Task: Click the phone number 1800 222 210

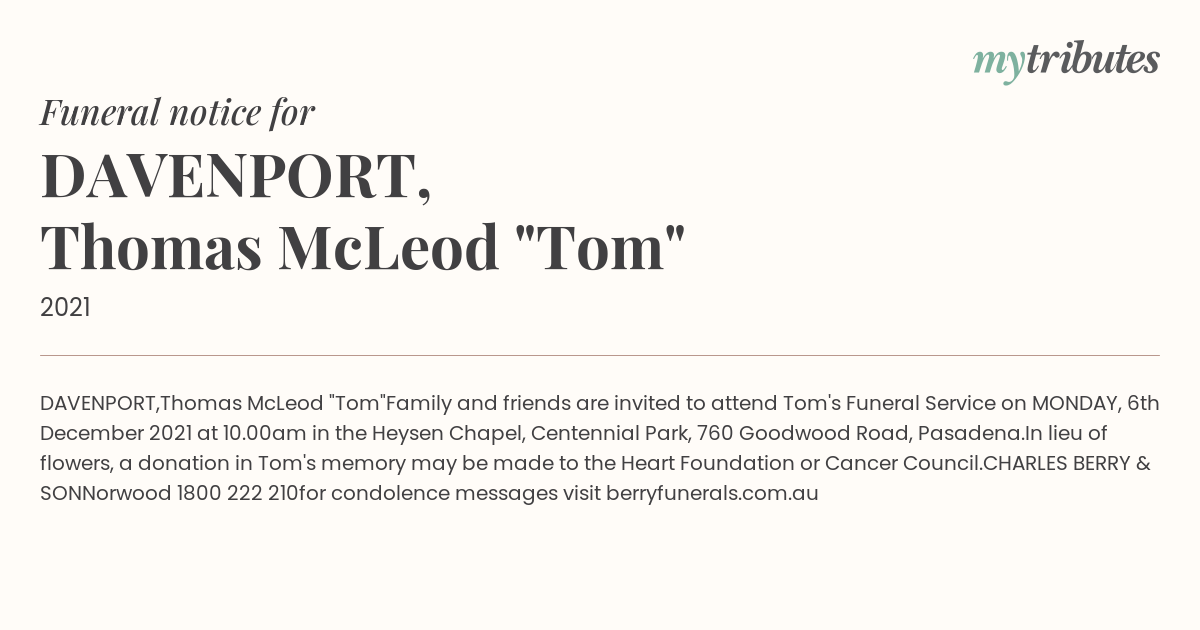Action: 235,493
